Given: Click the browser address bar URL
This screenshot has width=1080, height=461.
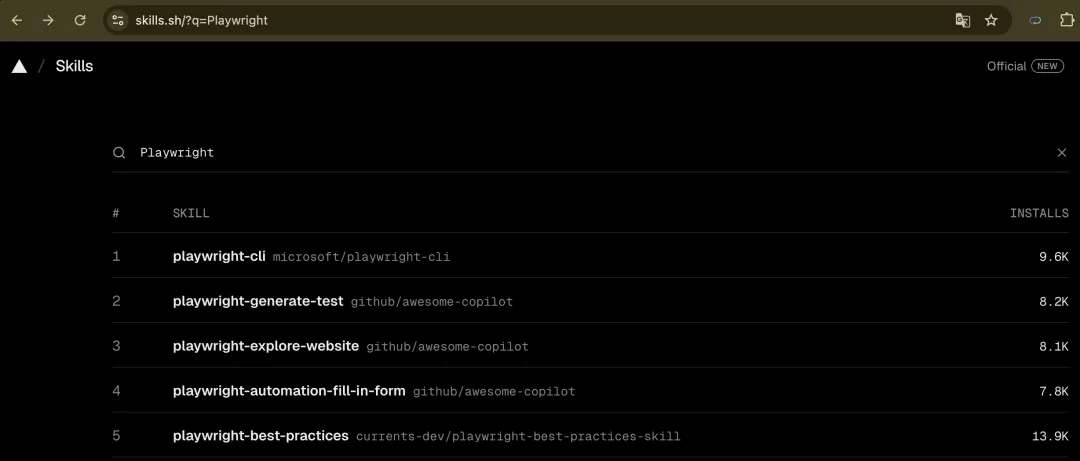Looking at the screenshot, I should pyautogui.click(x=202, y=20).
